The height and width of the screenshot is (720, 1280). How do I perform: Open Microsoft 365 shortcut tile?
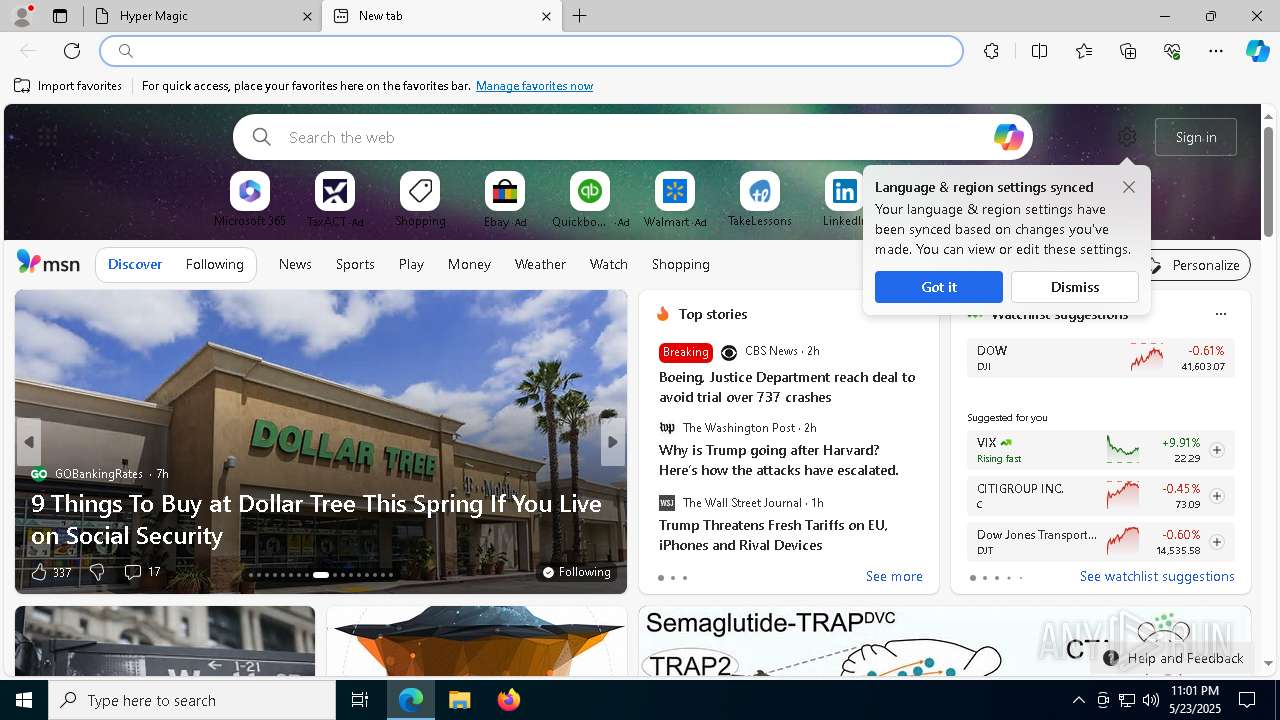[x=250, y=200]
